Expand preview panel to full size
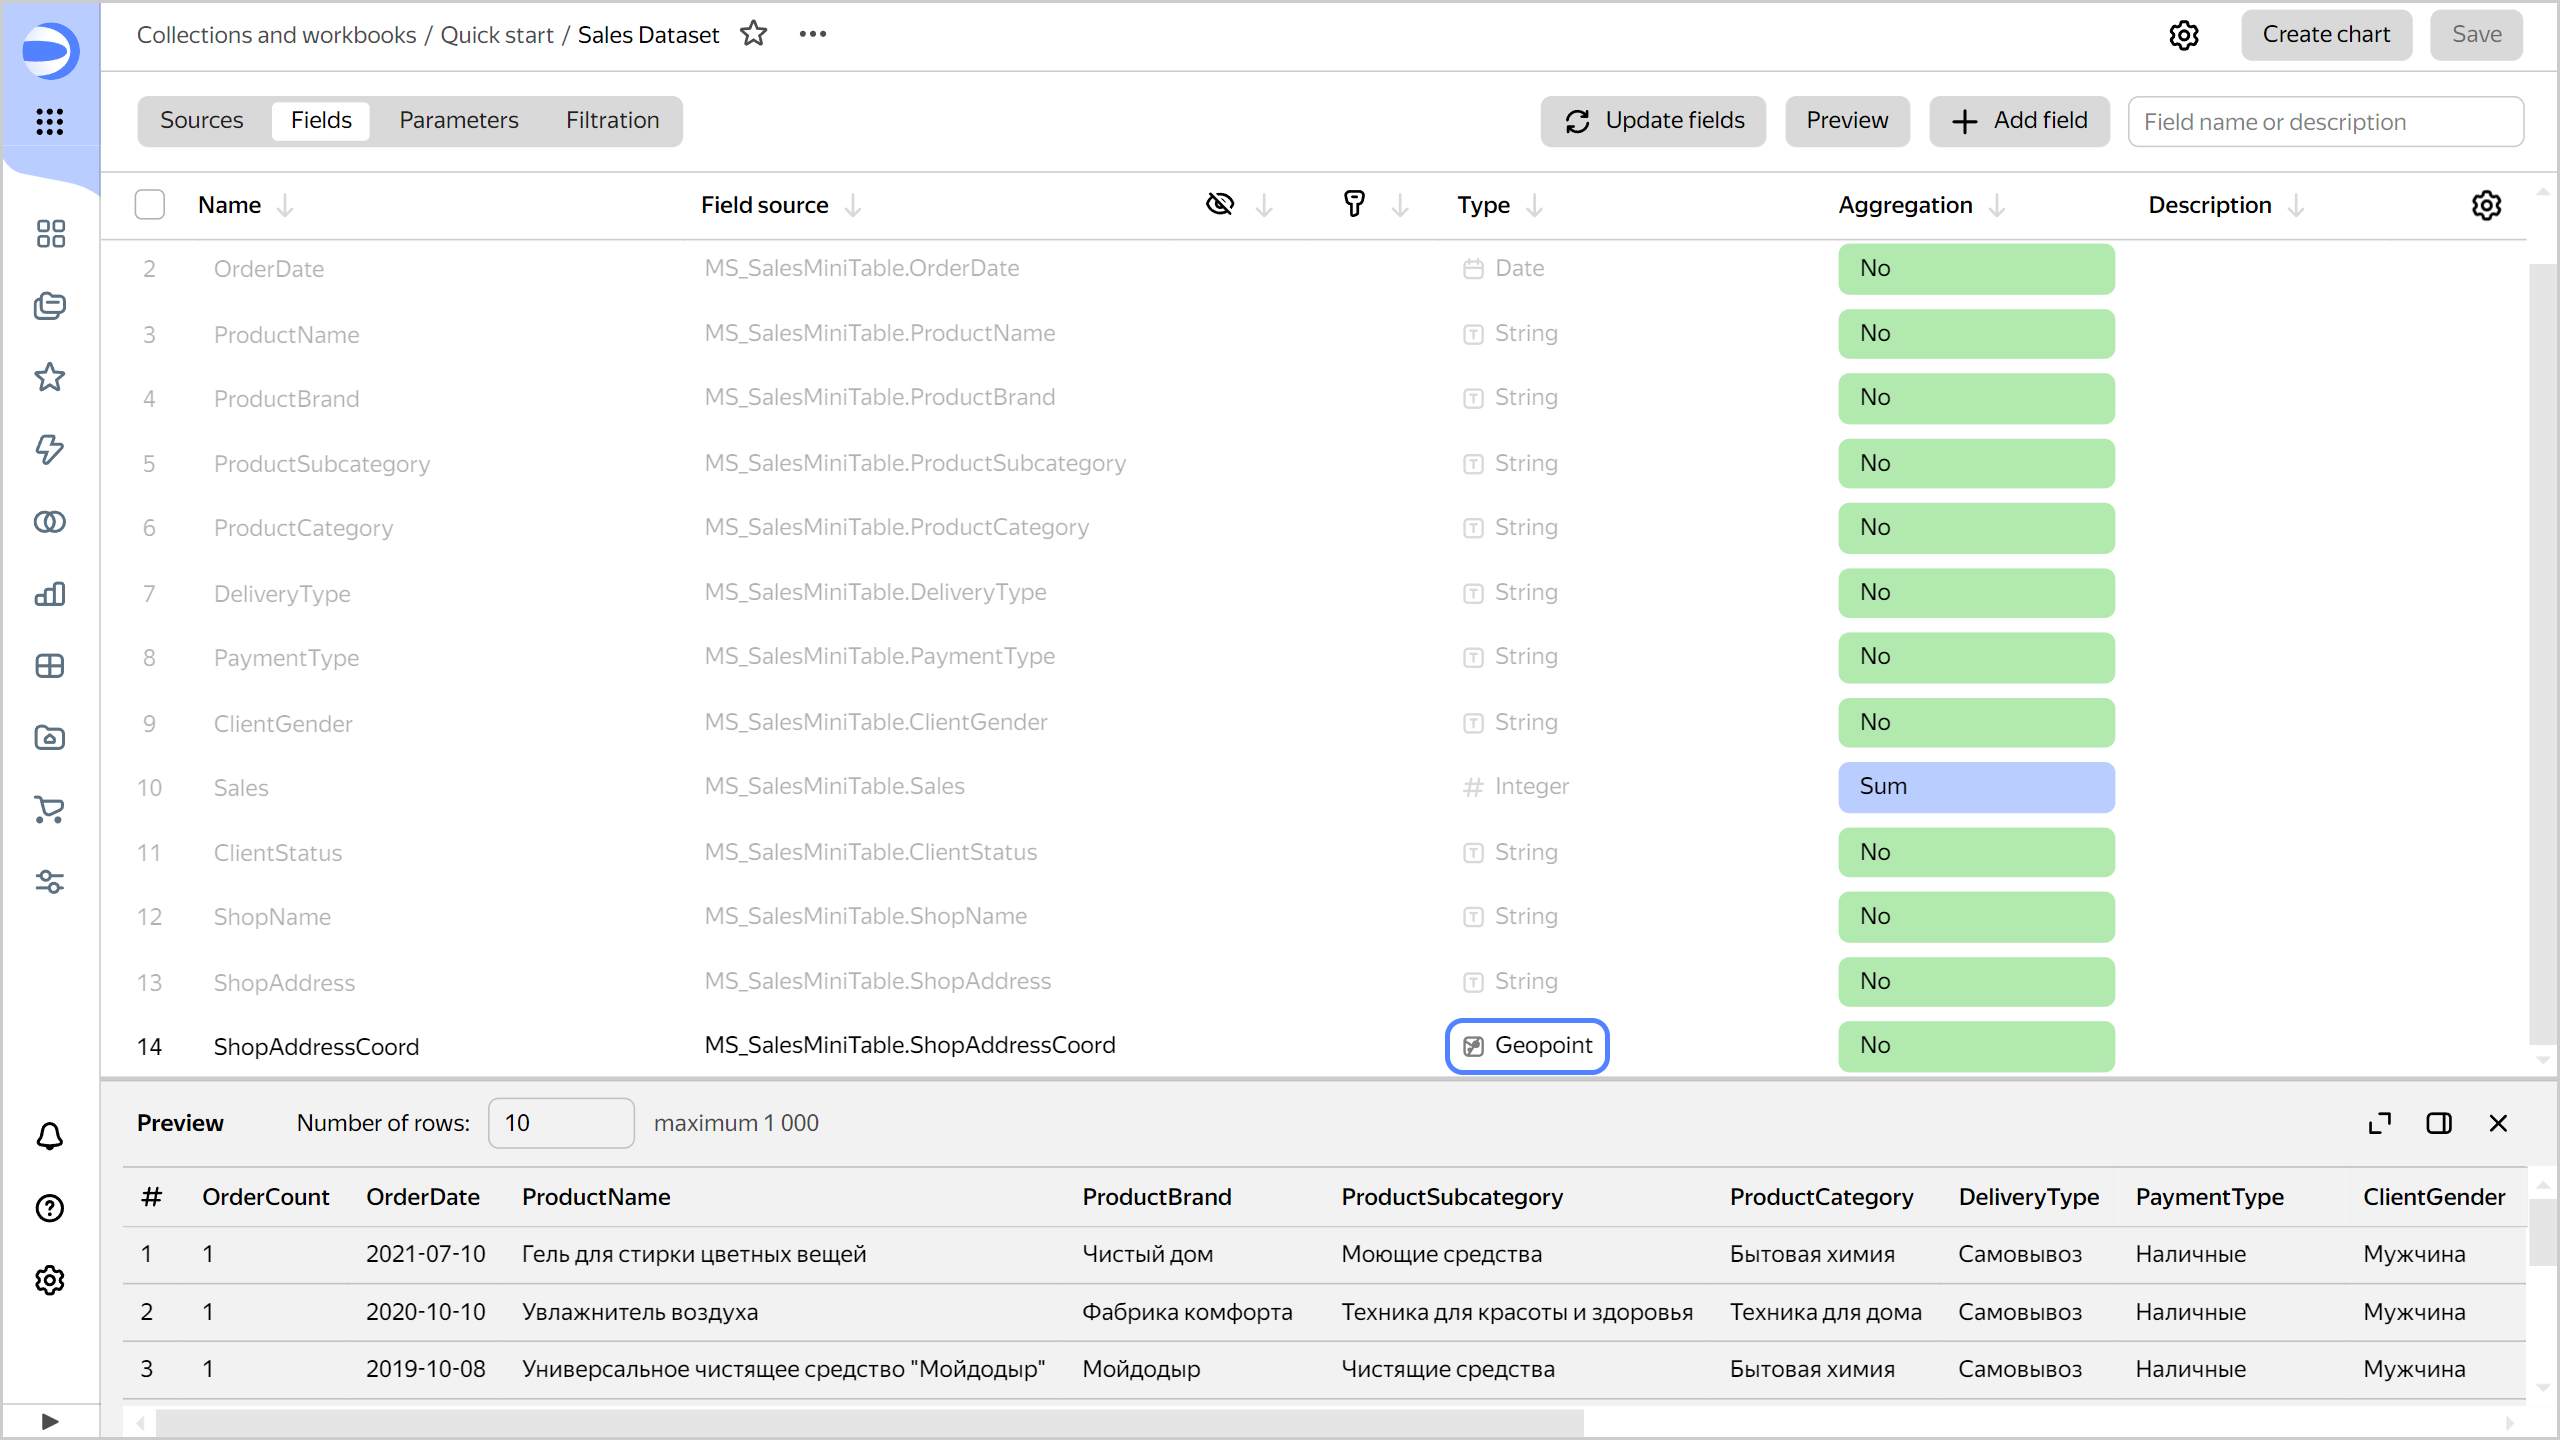The width and height of the screenshot is (2560, 1440). click(2379, 1123)
